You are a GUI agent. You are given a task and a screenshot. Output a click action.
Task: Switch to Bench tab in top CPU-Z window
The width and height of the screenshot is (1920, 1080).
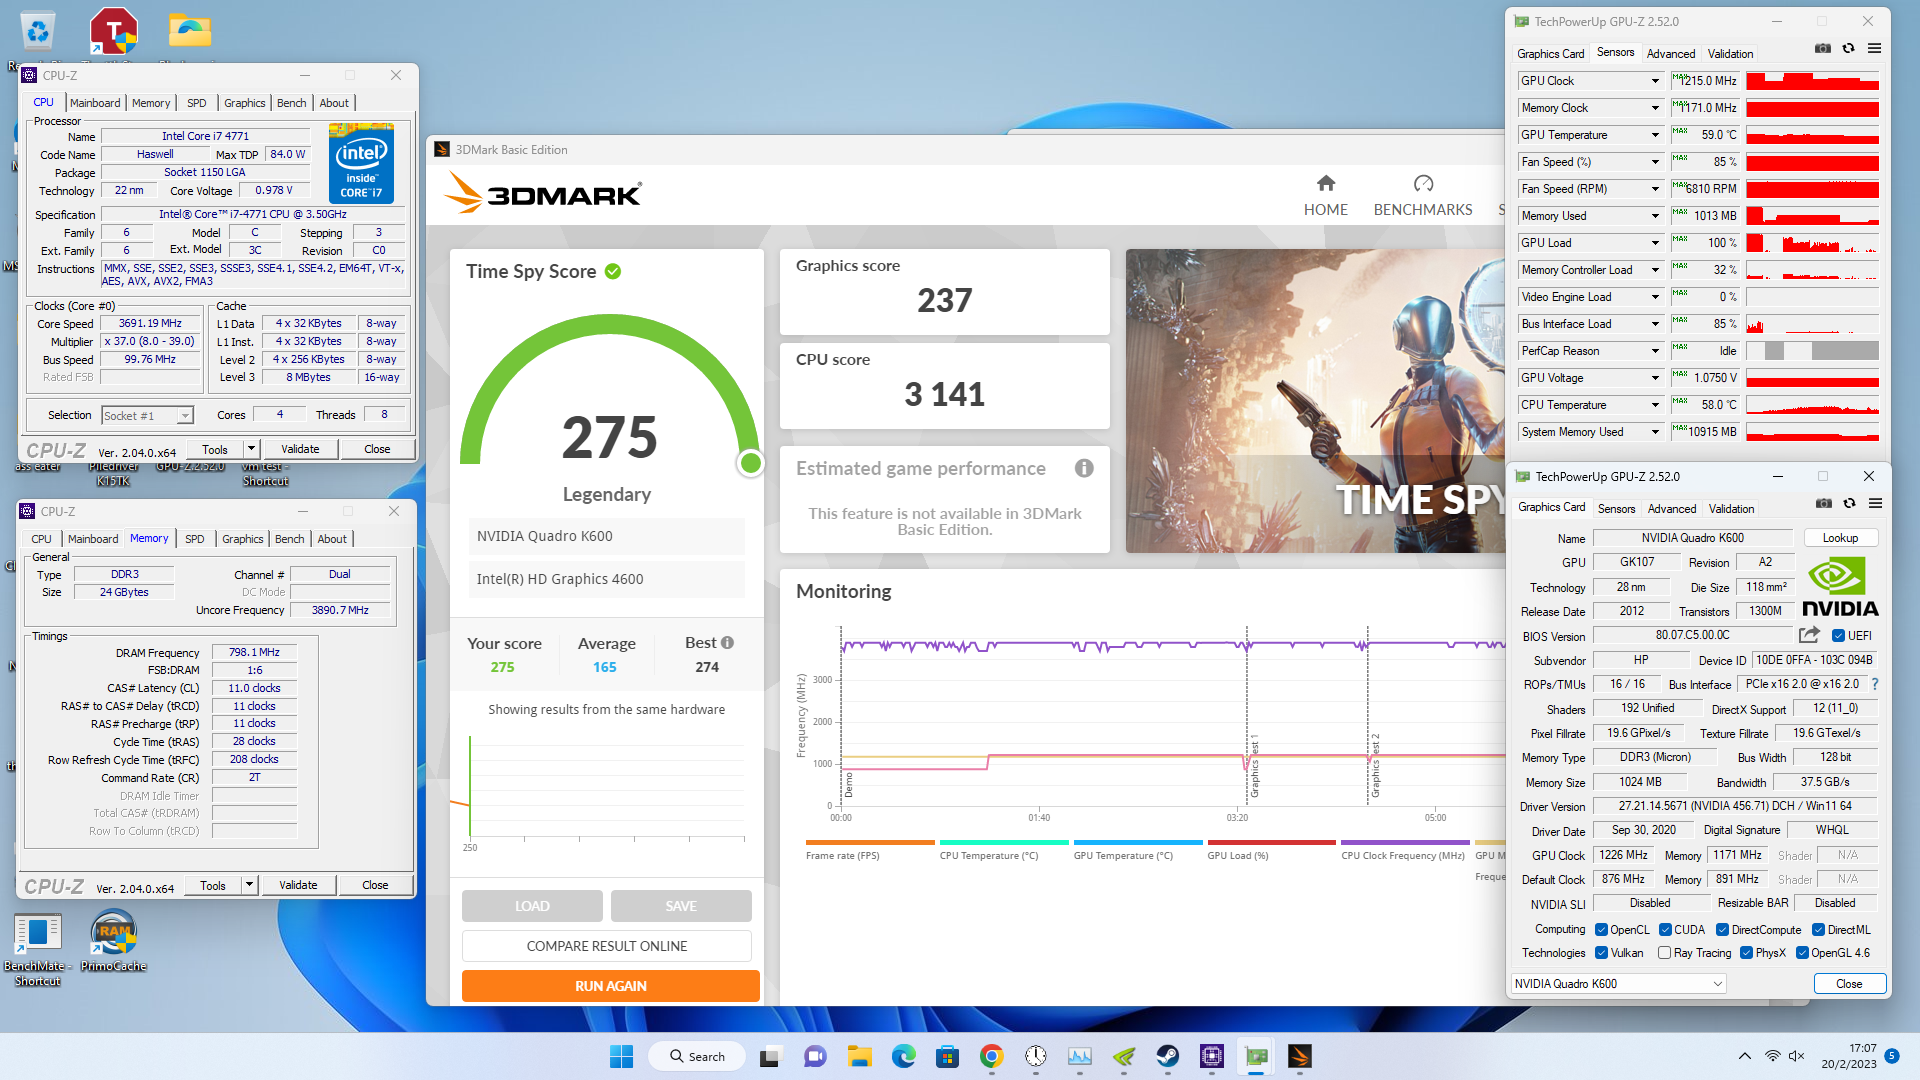pos(291,103)
